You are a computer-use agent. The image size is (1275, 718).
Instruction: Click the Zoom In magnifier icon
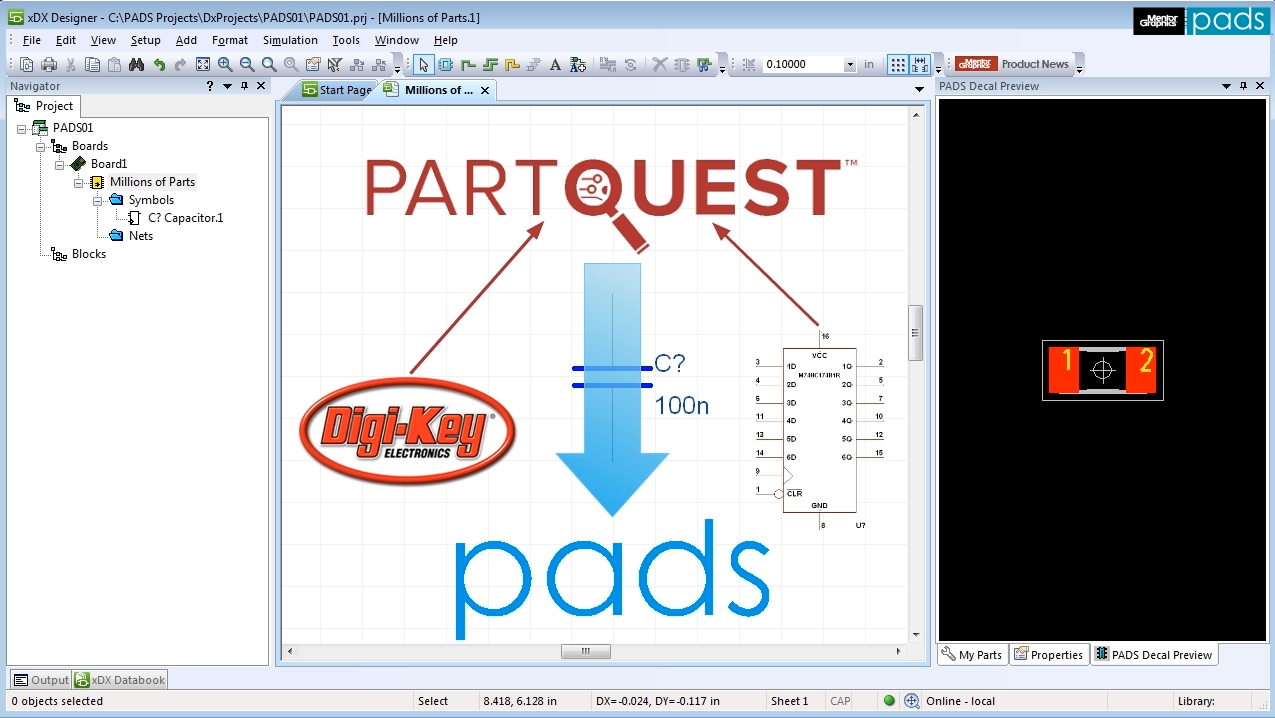click(225, 65)
